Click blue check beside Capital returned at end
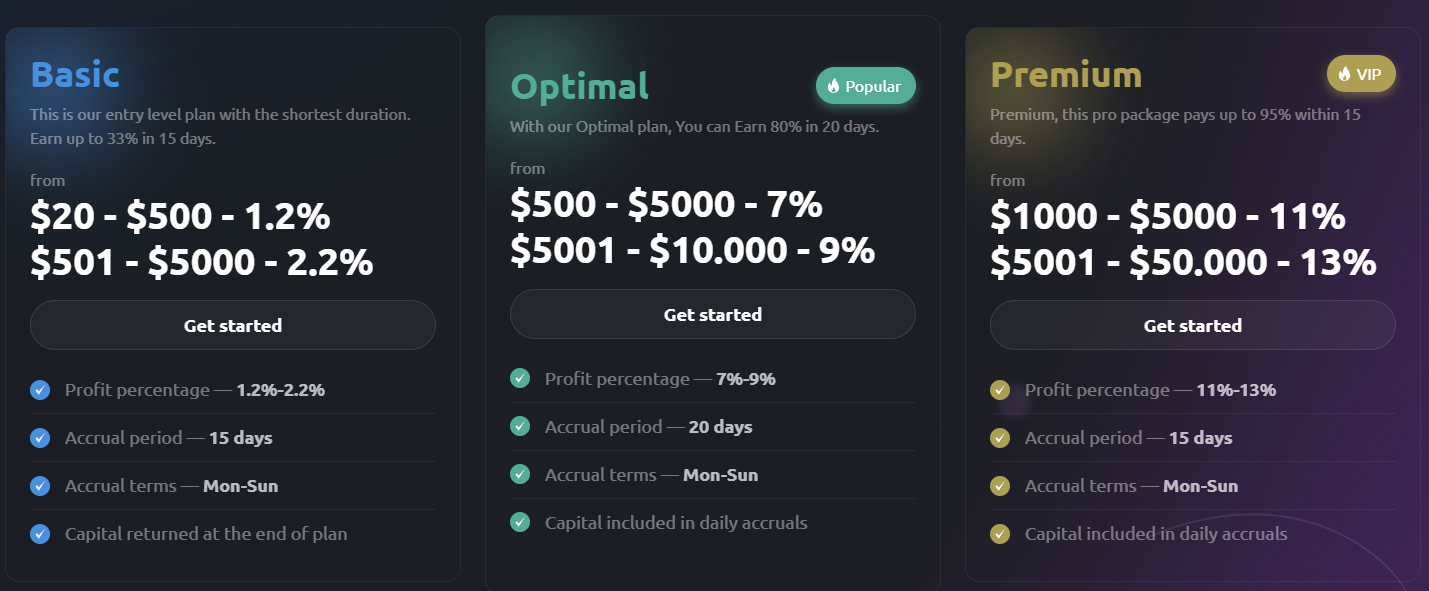This screenshot has width=1429, height=591. (x=40, y=534)
